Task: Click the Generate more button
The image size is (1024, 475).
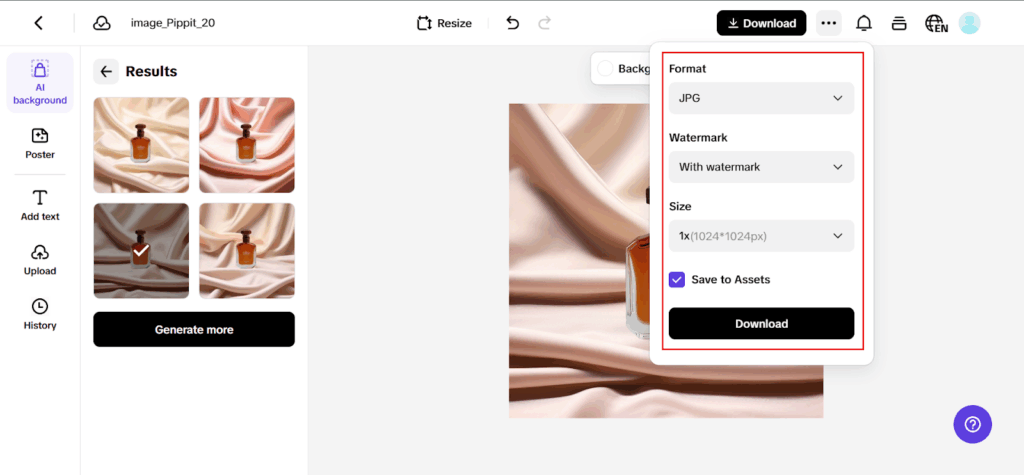Action: 194,329
